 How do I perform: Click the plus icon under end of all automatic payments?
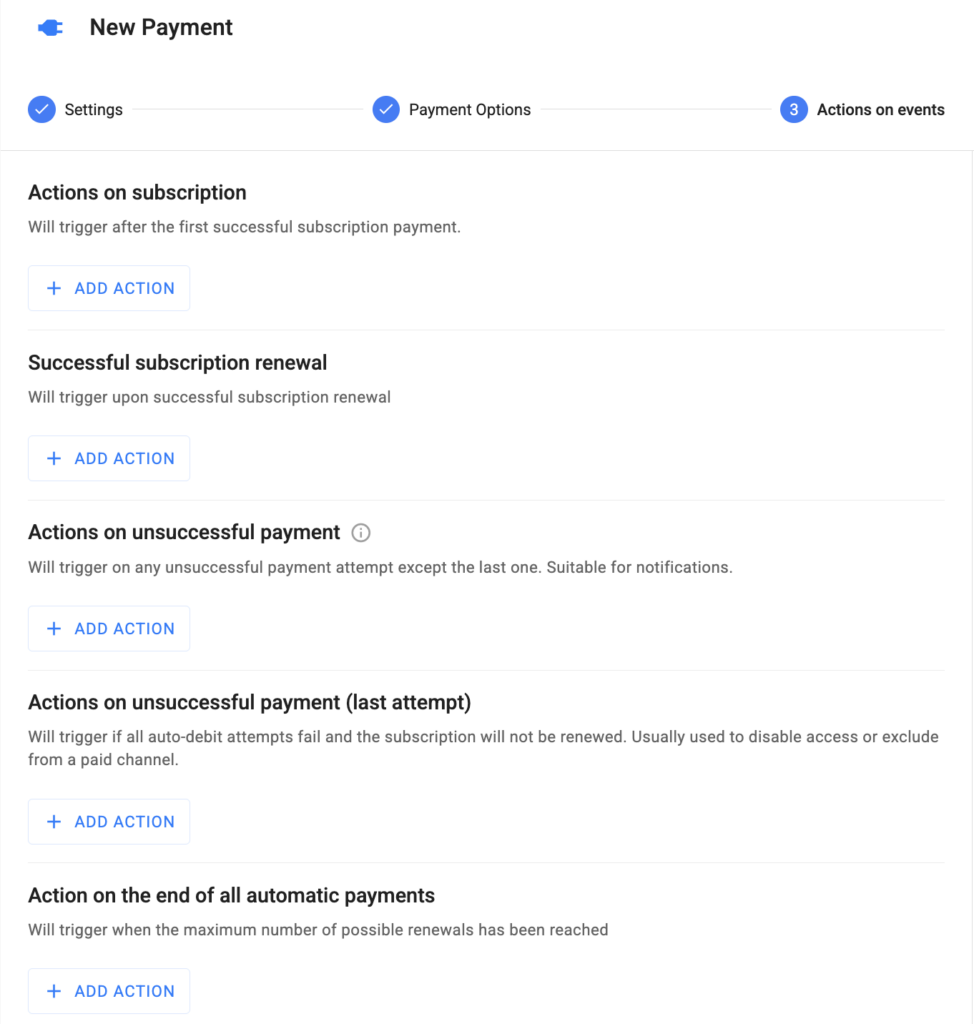[x=54, y=991]
